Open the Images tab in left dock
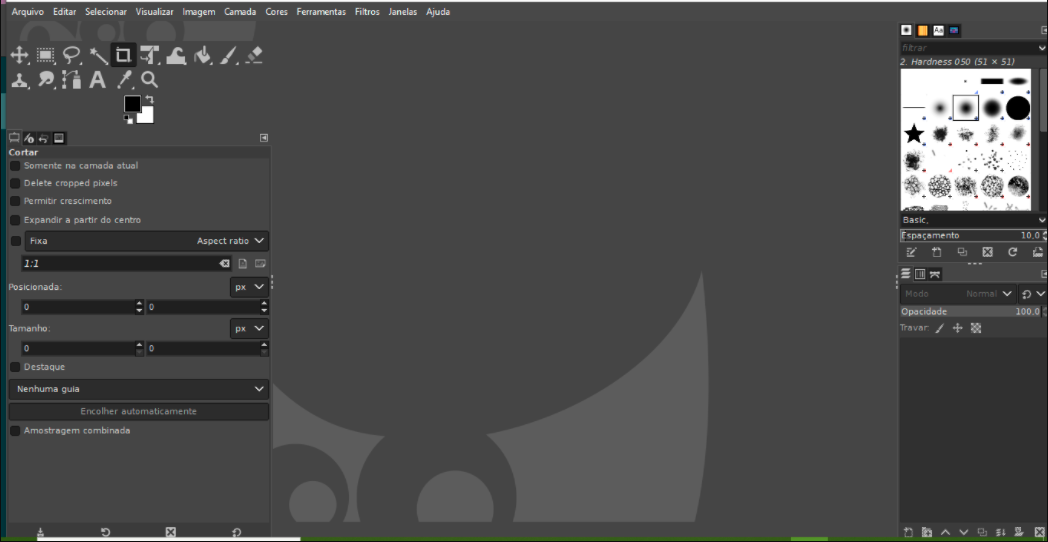This screenshot has width=1048, height=542. click(59, 138)
